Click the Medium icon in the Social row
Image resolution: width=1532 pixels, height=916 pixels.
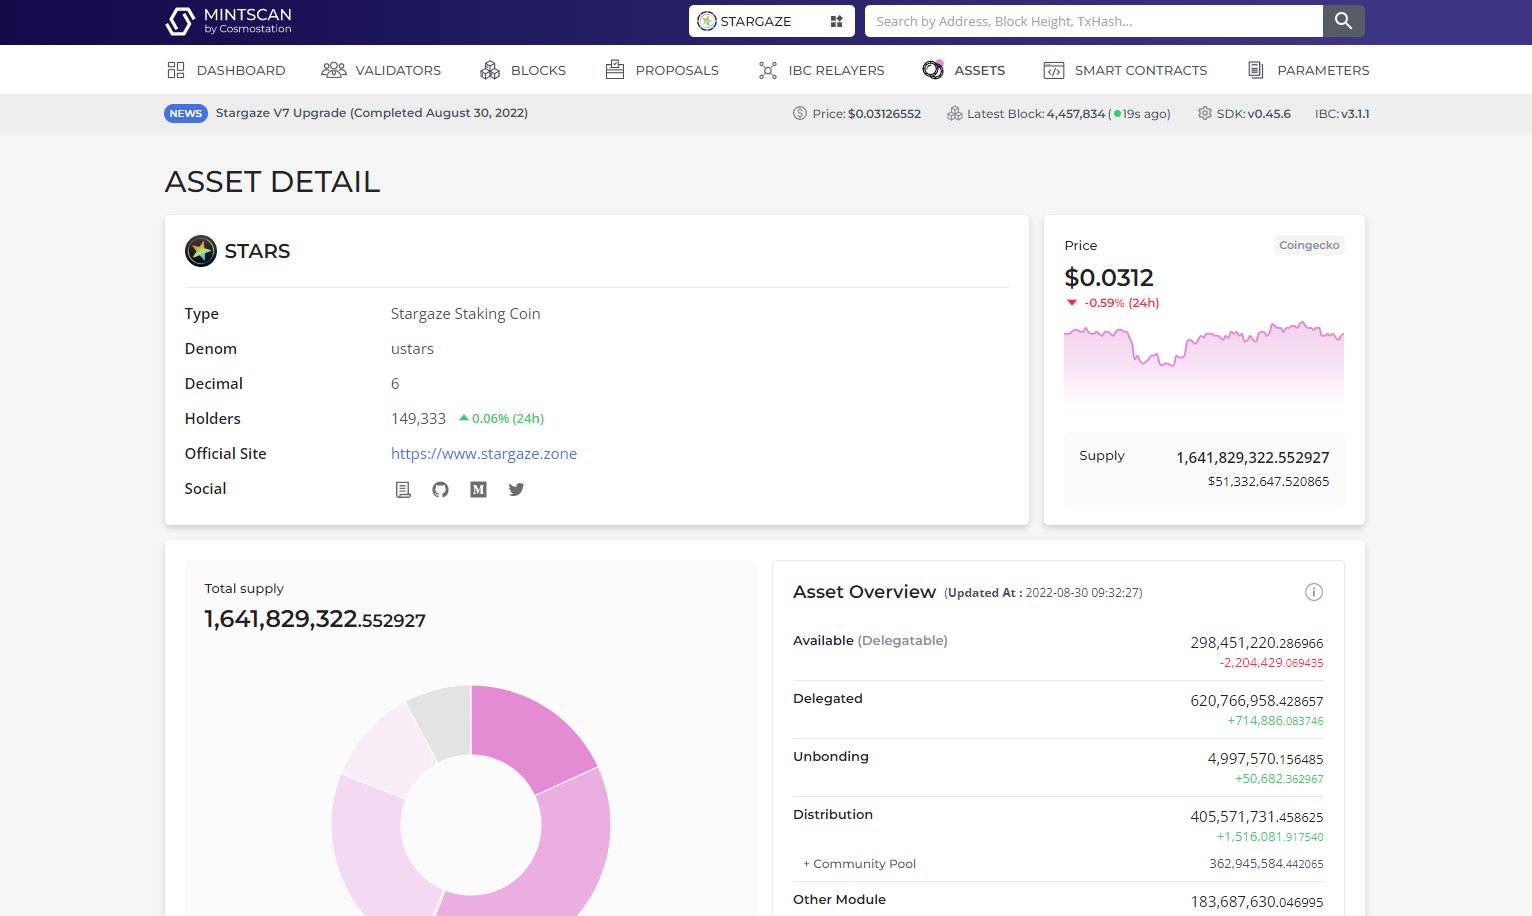(x=478, y=489)
